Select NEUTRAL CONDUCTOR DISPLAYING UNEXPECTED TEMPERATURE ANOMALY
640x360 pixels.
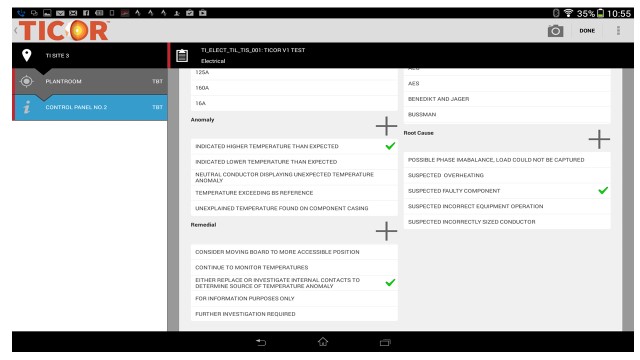point(294,177)
